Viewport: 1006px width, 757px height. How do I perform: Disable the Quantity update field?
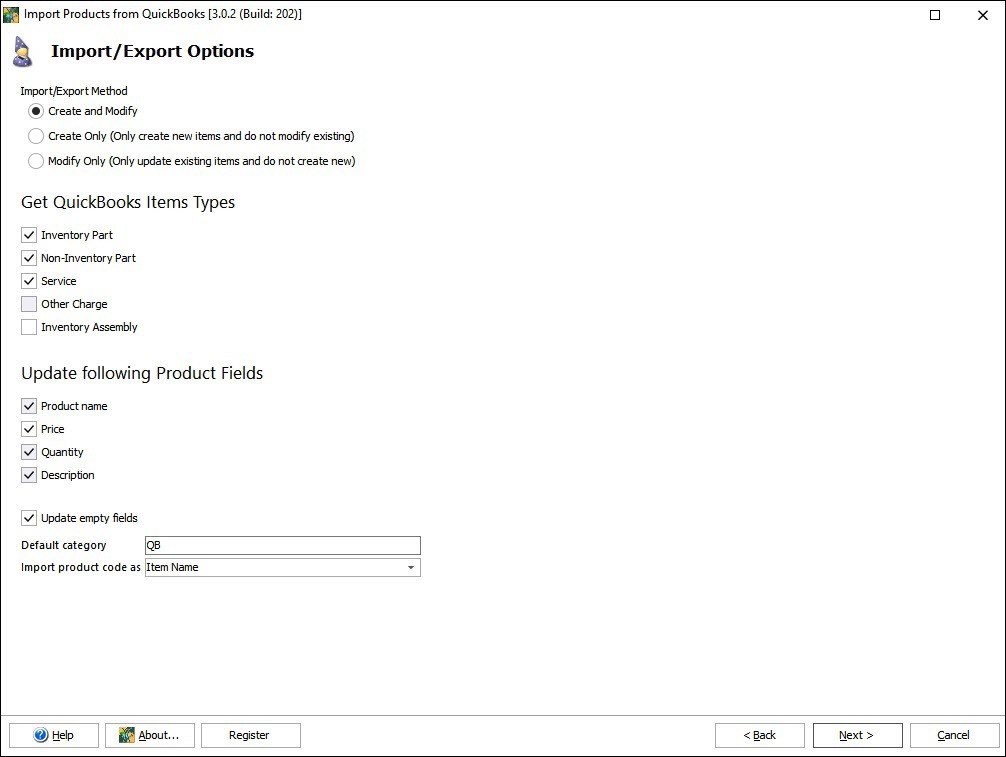tap(29, 451)
